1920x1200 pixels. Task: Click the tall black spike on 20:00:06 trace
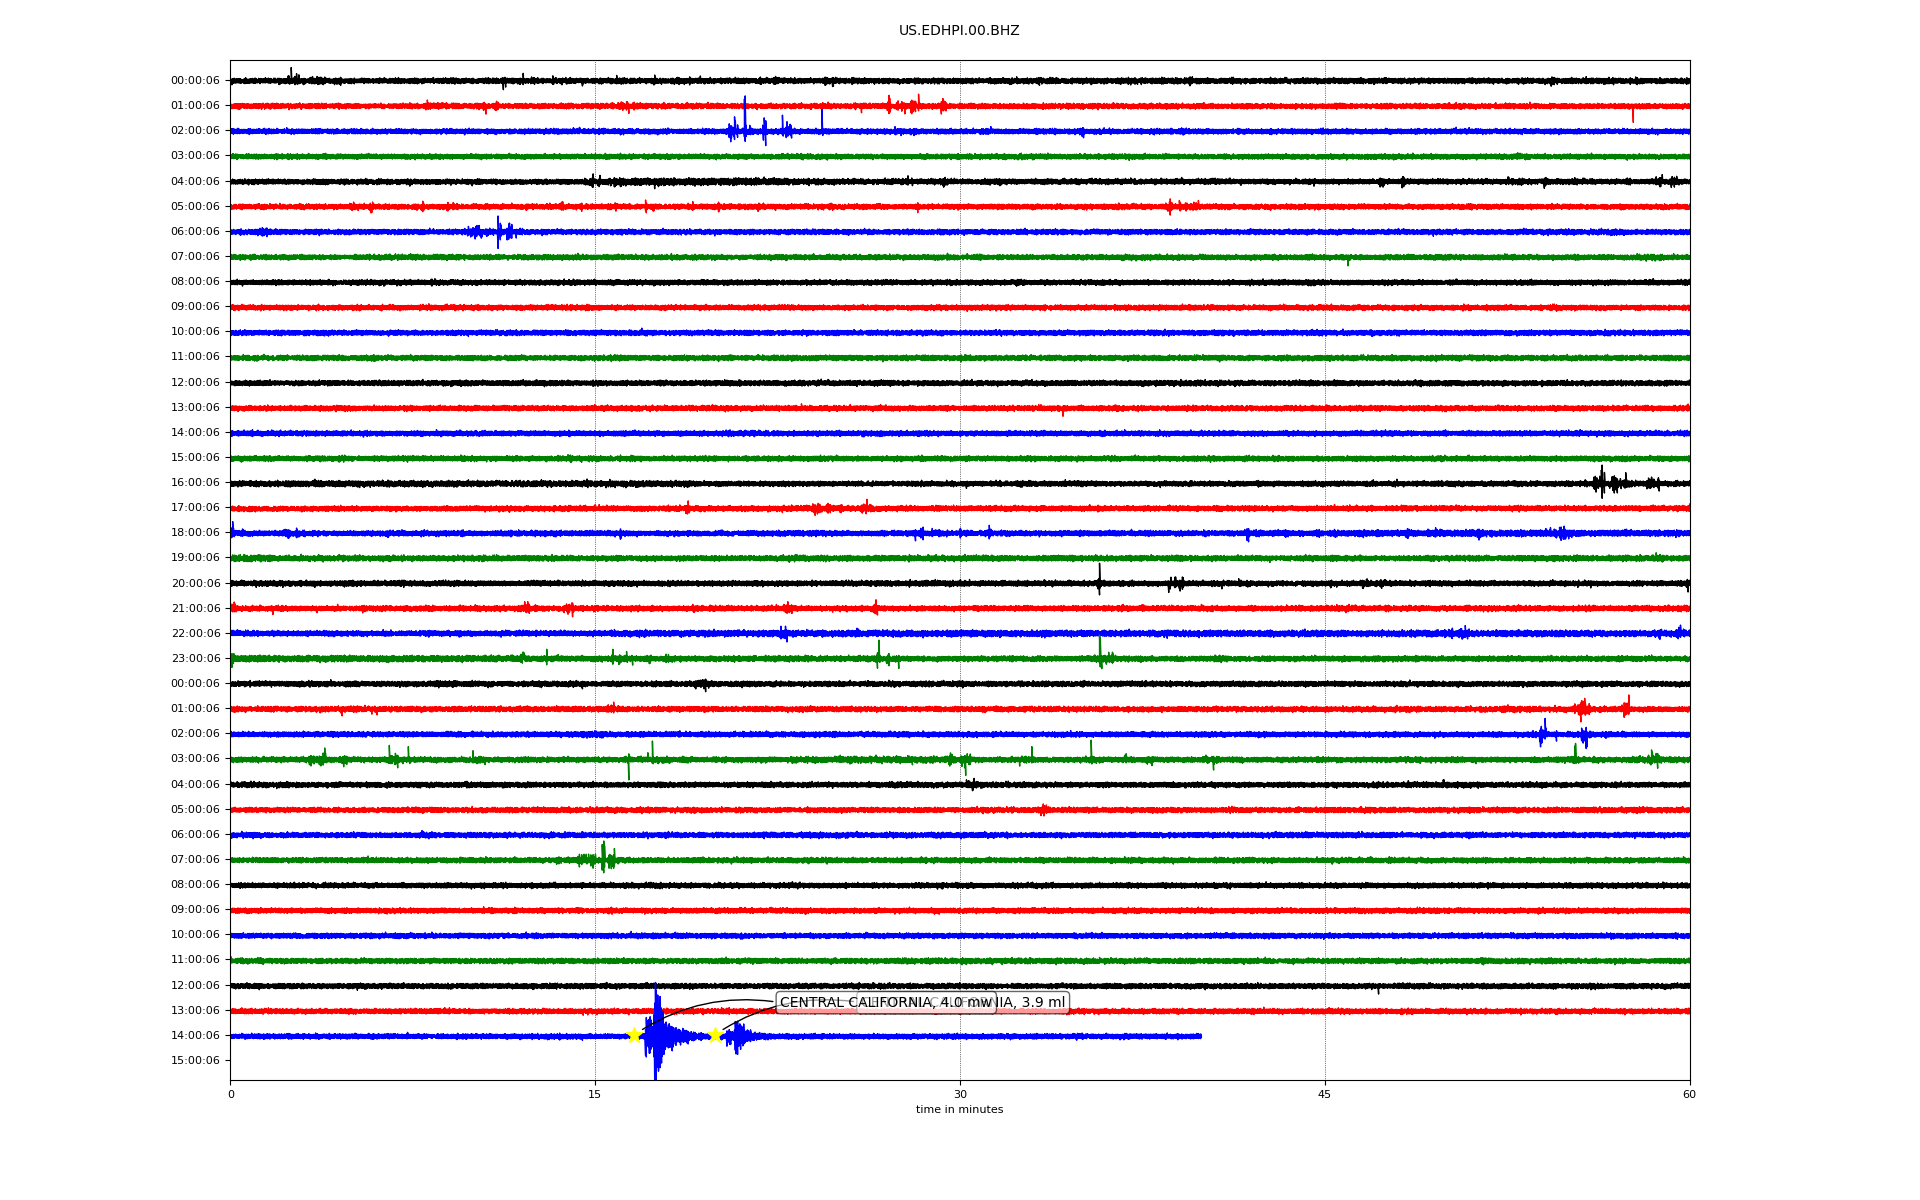pos(1099,580)
